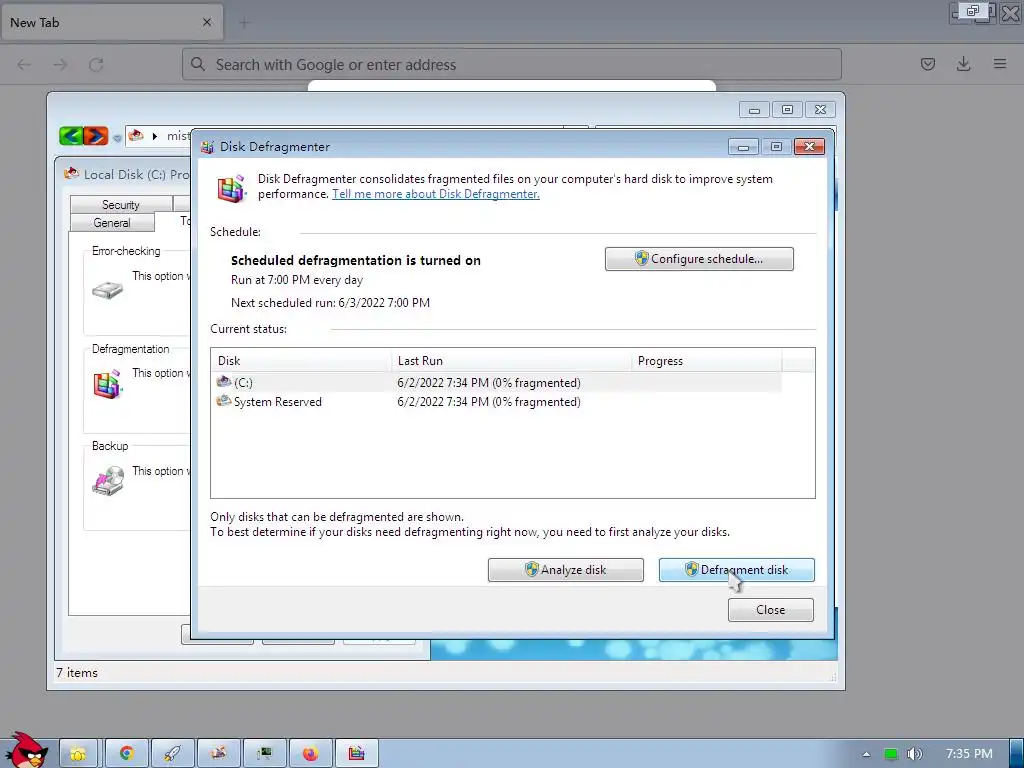Maximize the Disk Defragmenter window
Screen dimensions: 1024x768
pyautogui.click(x=776, y=147)
